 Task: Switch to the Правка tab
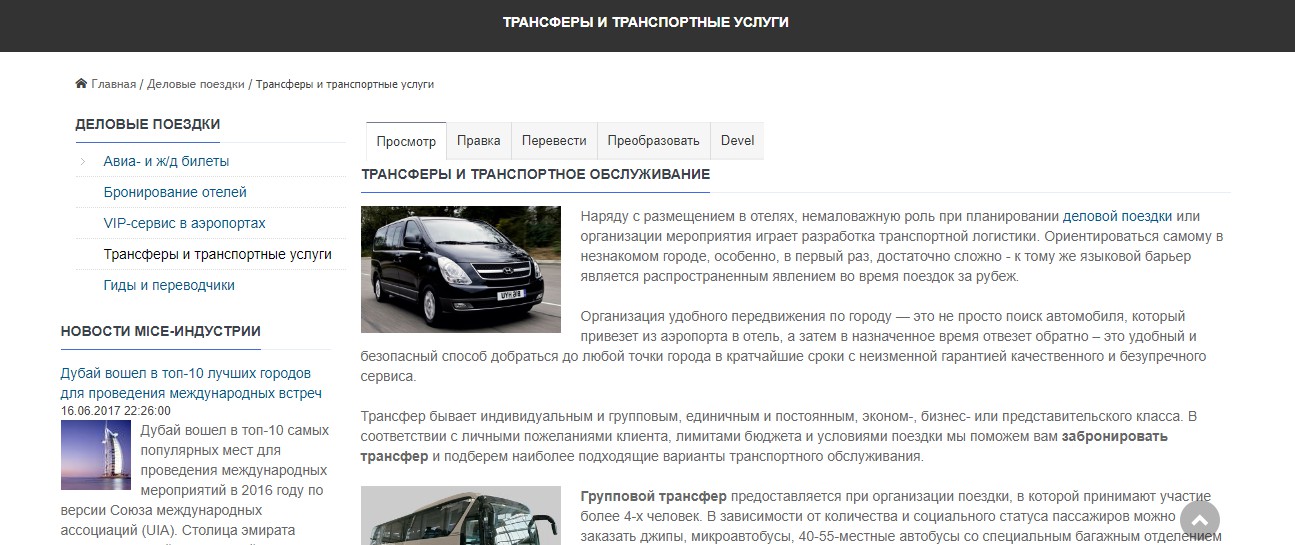pos(479,141)
